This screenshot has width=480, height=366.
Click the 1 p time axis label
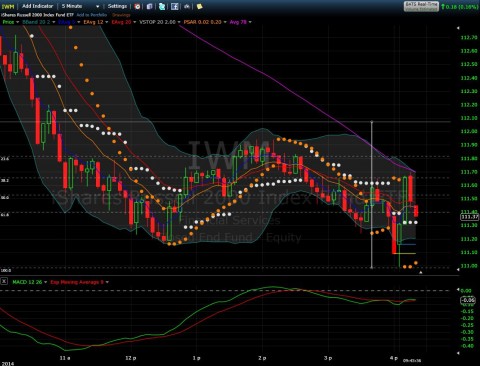tap(197, 358)
